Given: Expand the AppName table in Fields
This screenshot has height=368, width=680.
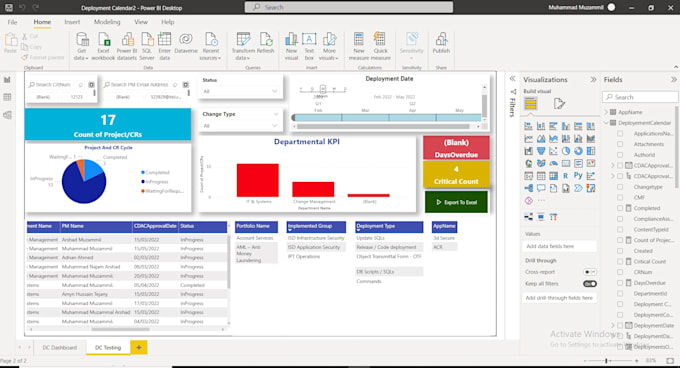Looking at the screenshot, I should coord(606,112).
